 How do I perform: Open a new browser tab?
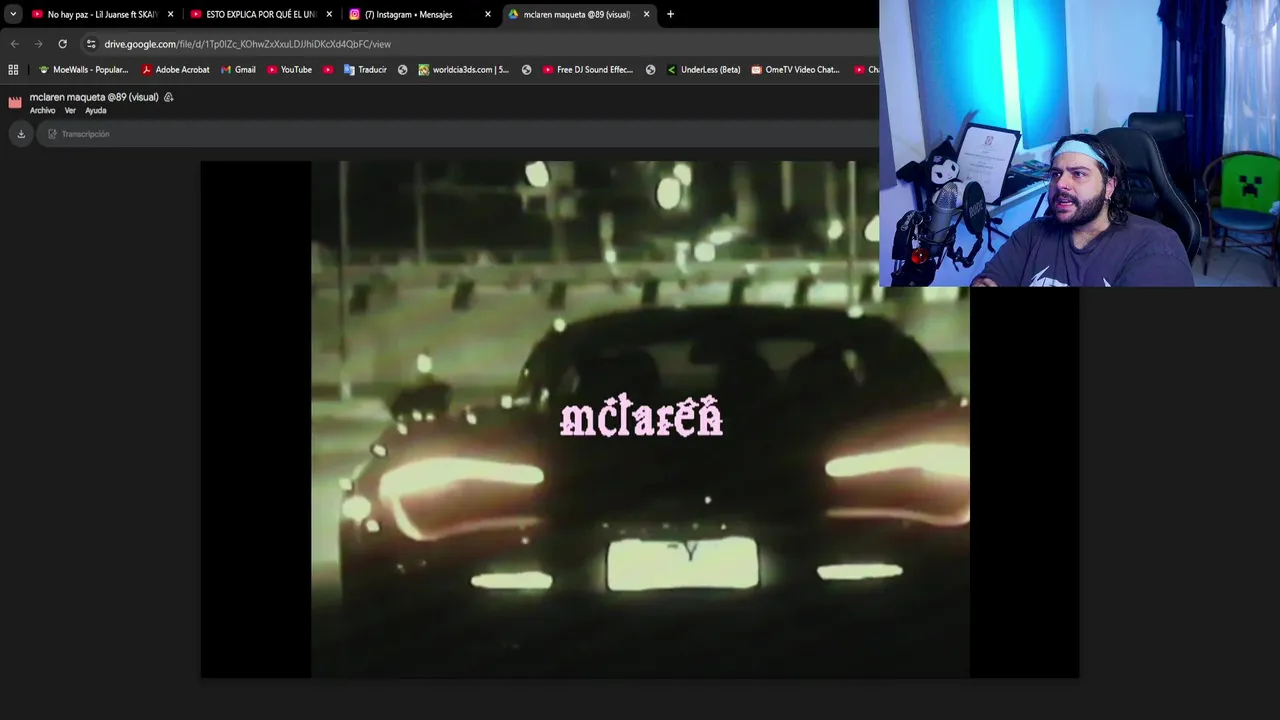670,14
